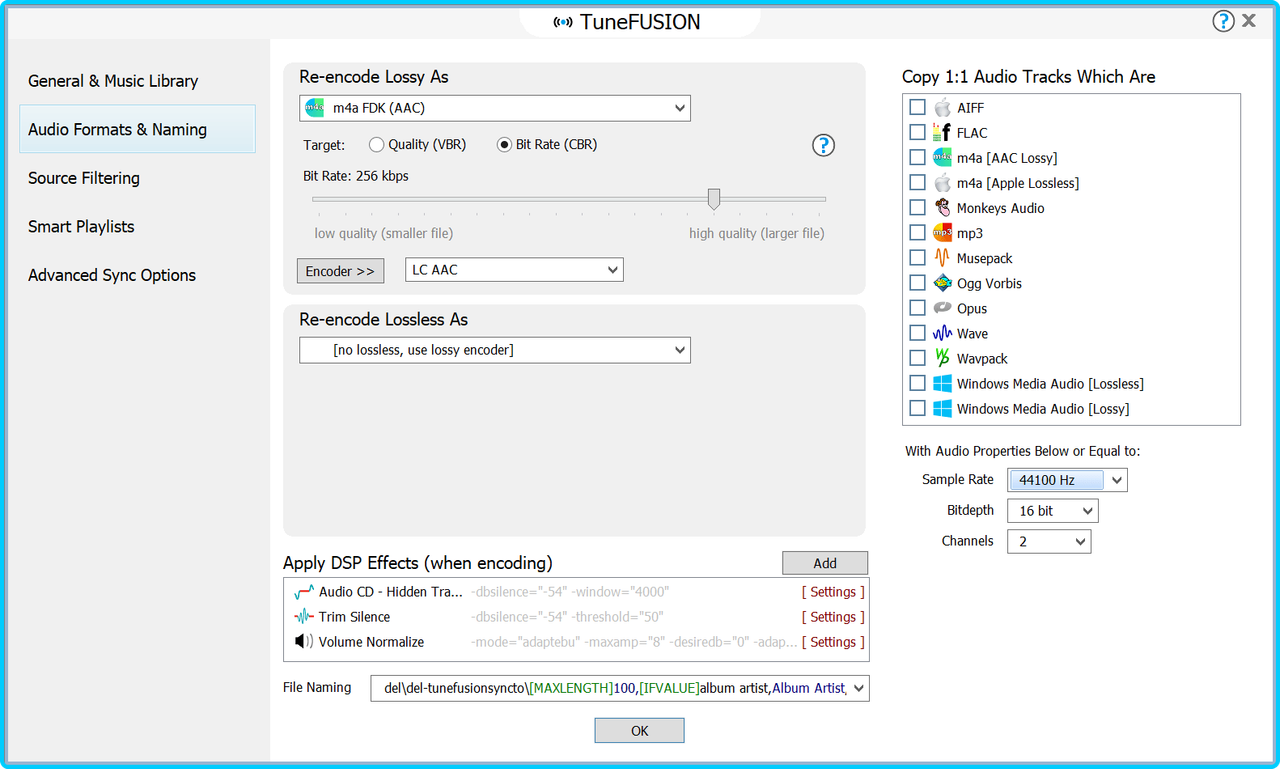The height and width of the screenshot is (769, 1280).
Task: Select the Bit Rate (CBR) radio button
Action: tap(505, 145)
